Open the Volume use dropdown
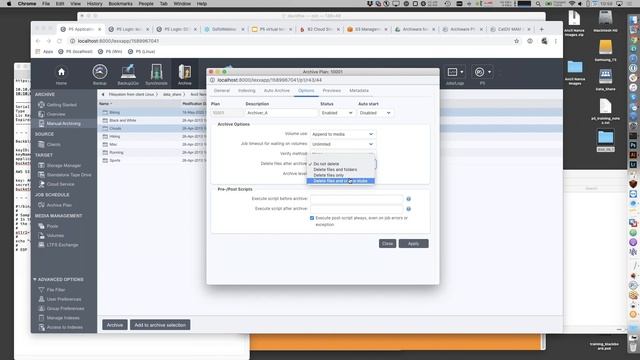 coord(342,134)
